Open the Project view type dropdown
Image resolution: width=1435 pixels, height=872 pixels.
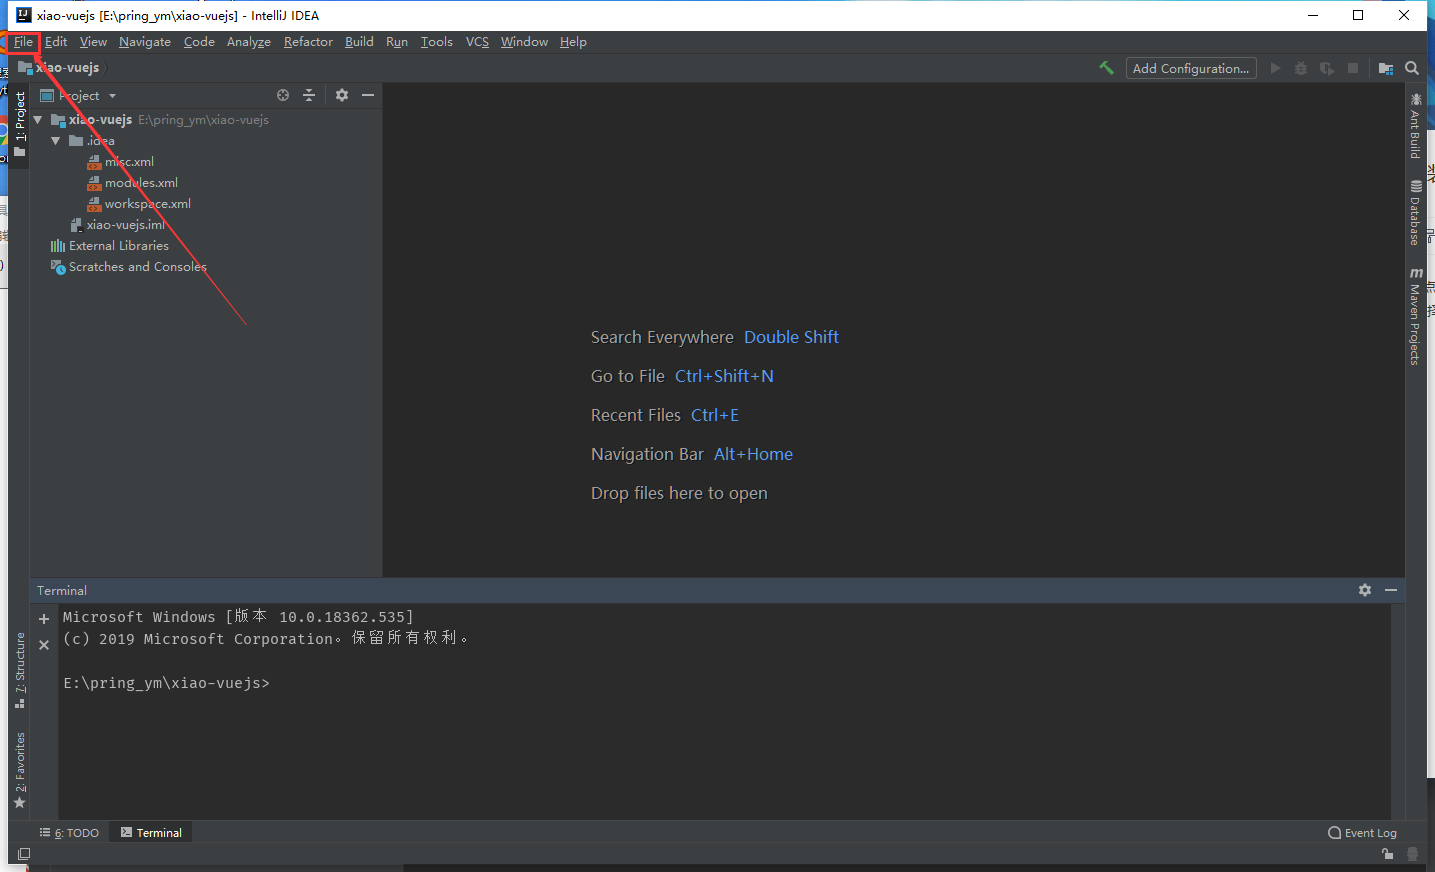click(110, 94)
